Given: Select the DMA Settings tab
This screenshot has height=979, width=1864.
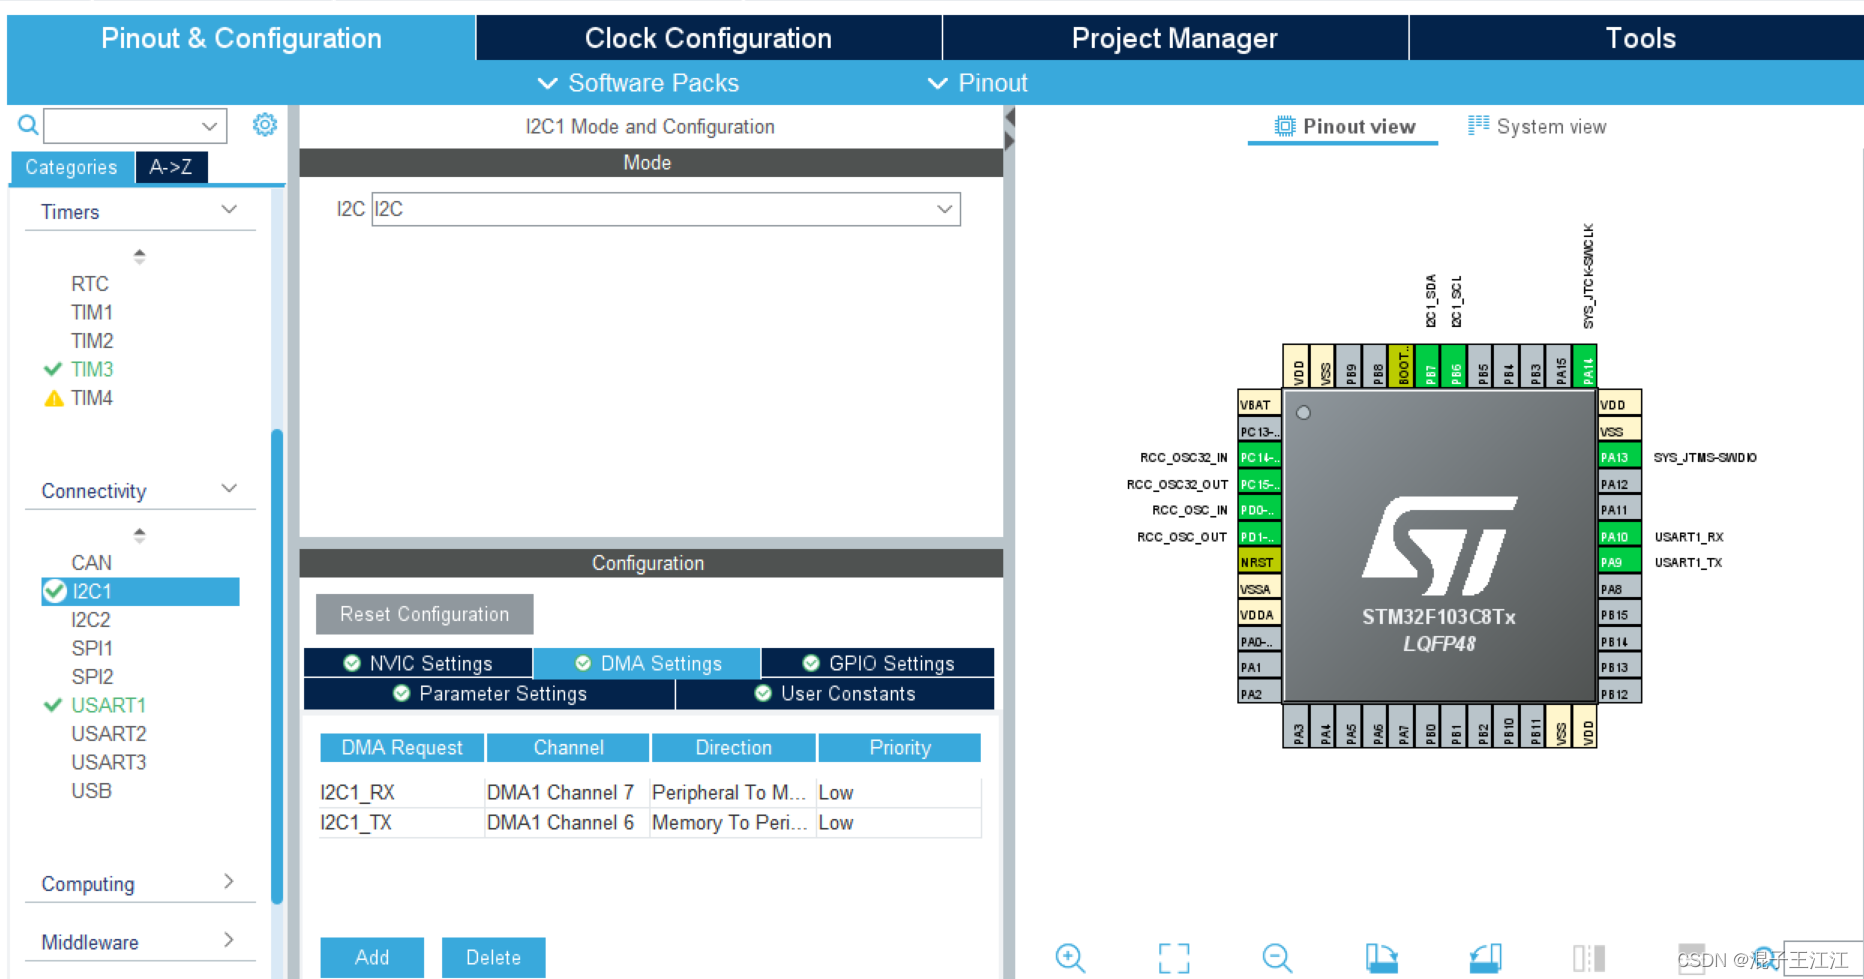Looking at the screenshot, I should coord(647,663).
